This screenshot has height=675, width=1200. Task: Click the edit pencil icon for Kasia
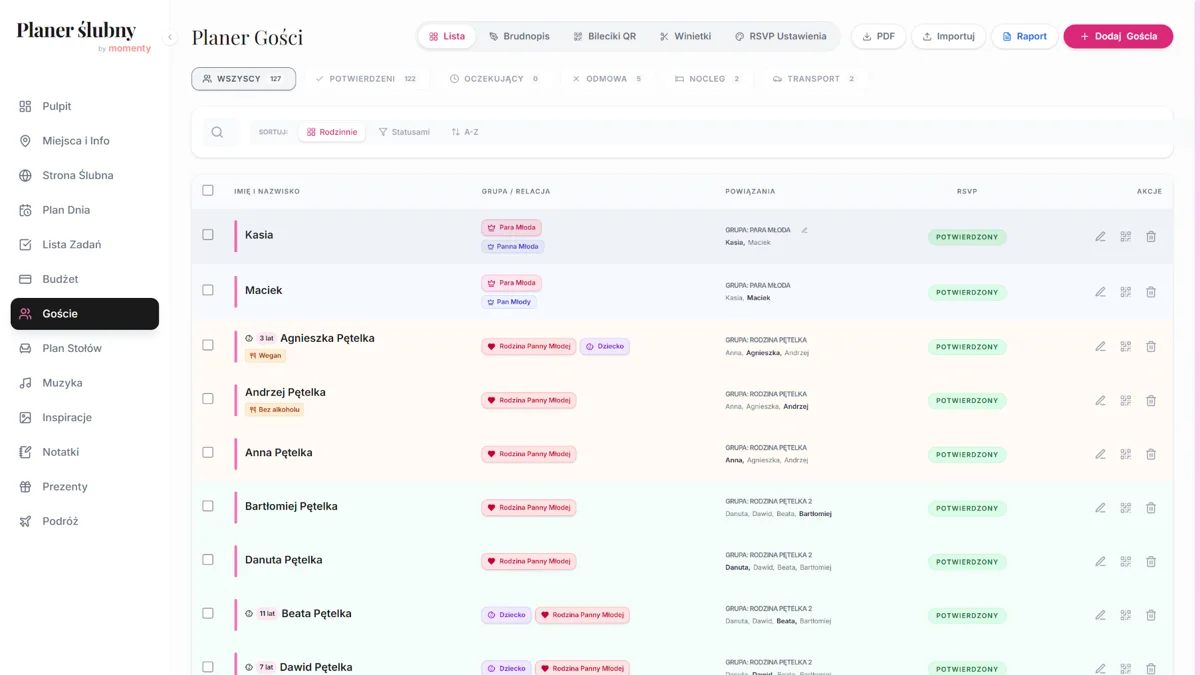click(1100, 237)
